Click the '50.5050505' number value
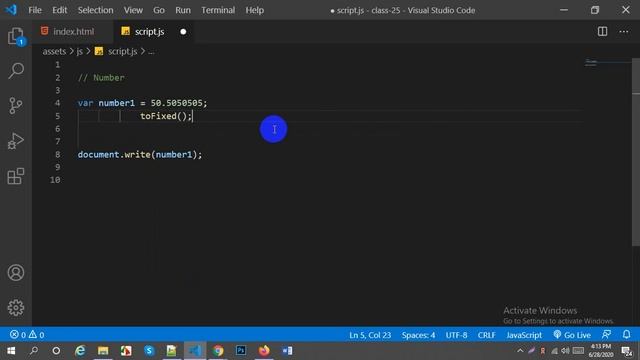The image size is (640, 360). coord(176,103)
